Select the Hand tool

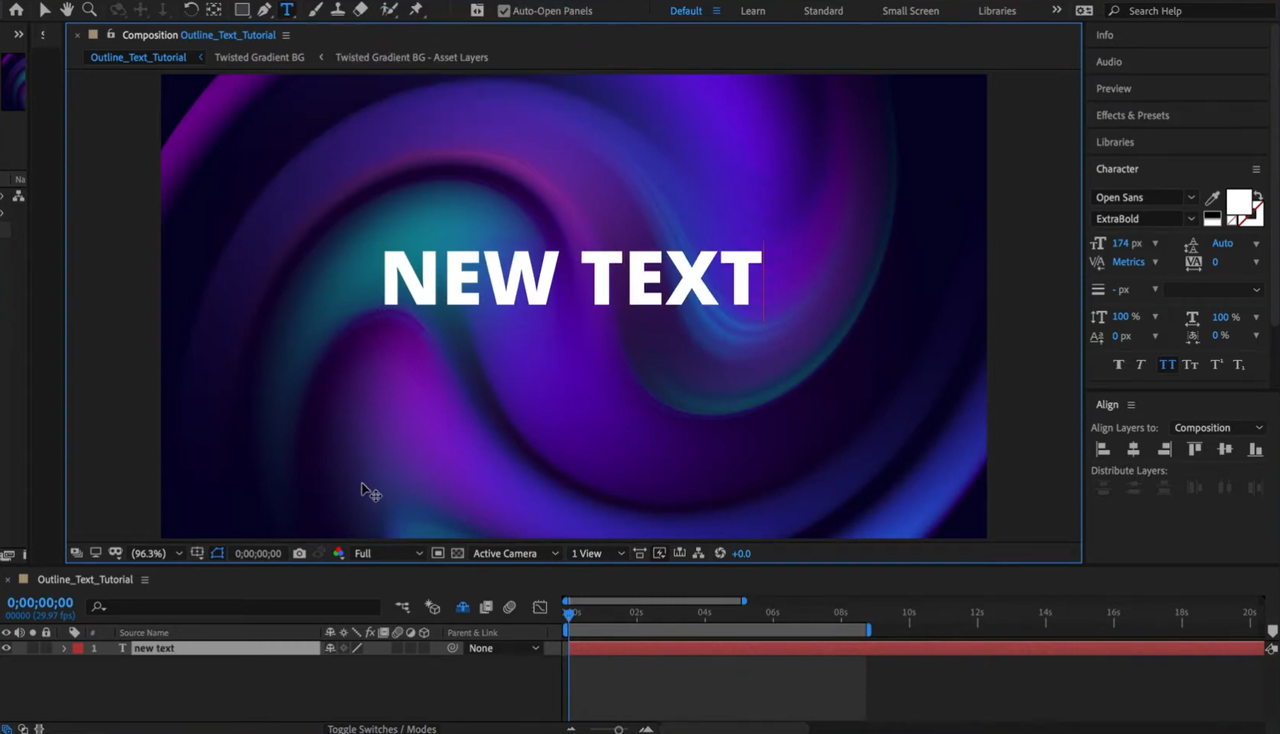click(x=67, y=10)
